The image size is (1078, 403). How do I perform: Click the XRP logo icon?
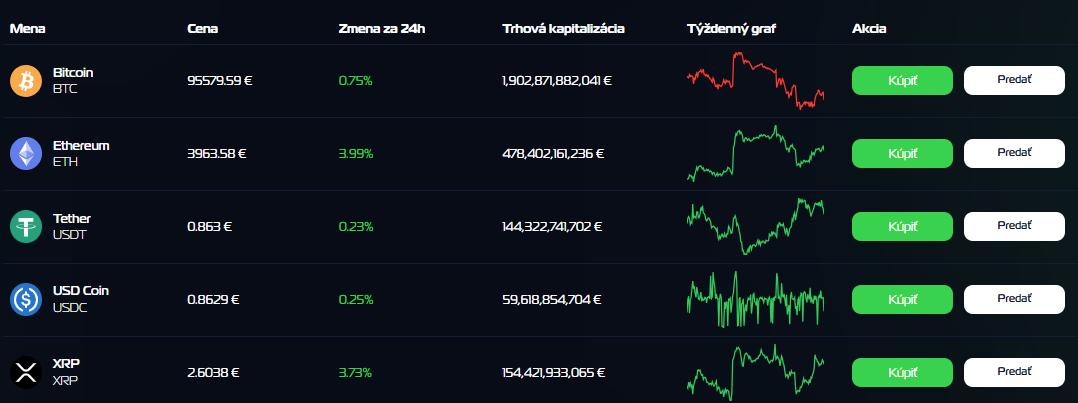pos(26,372)
